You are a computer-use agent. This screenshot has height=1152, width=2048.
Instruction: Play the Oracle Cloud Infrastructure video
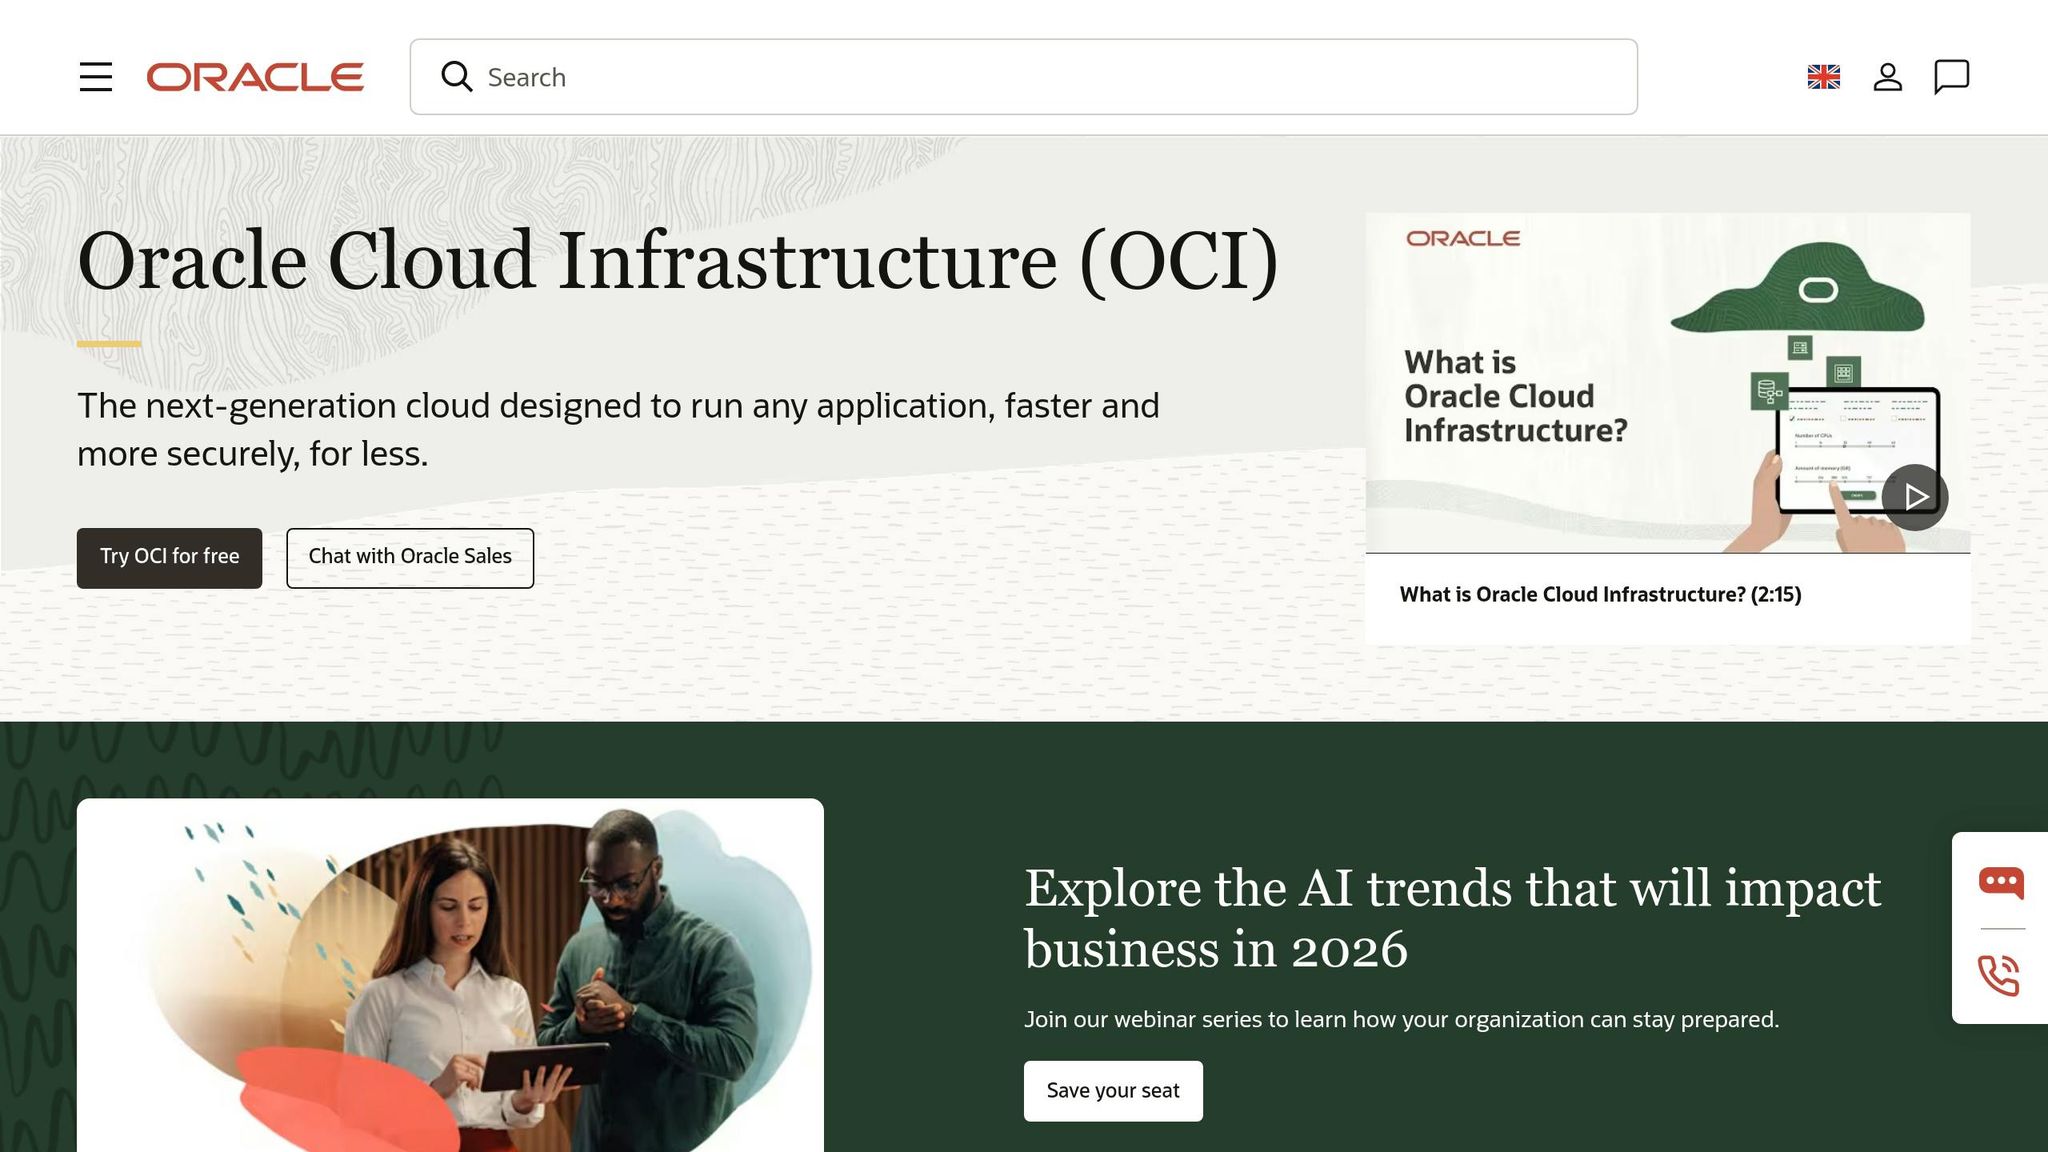(x=1915, y=497)
